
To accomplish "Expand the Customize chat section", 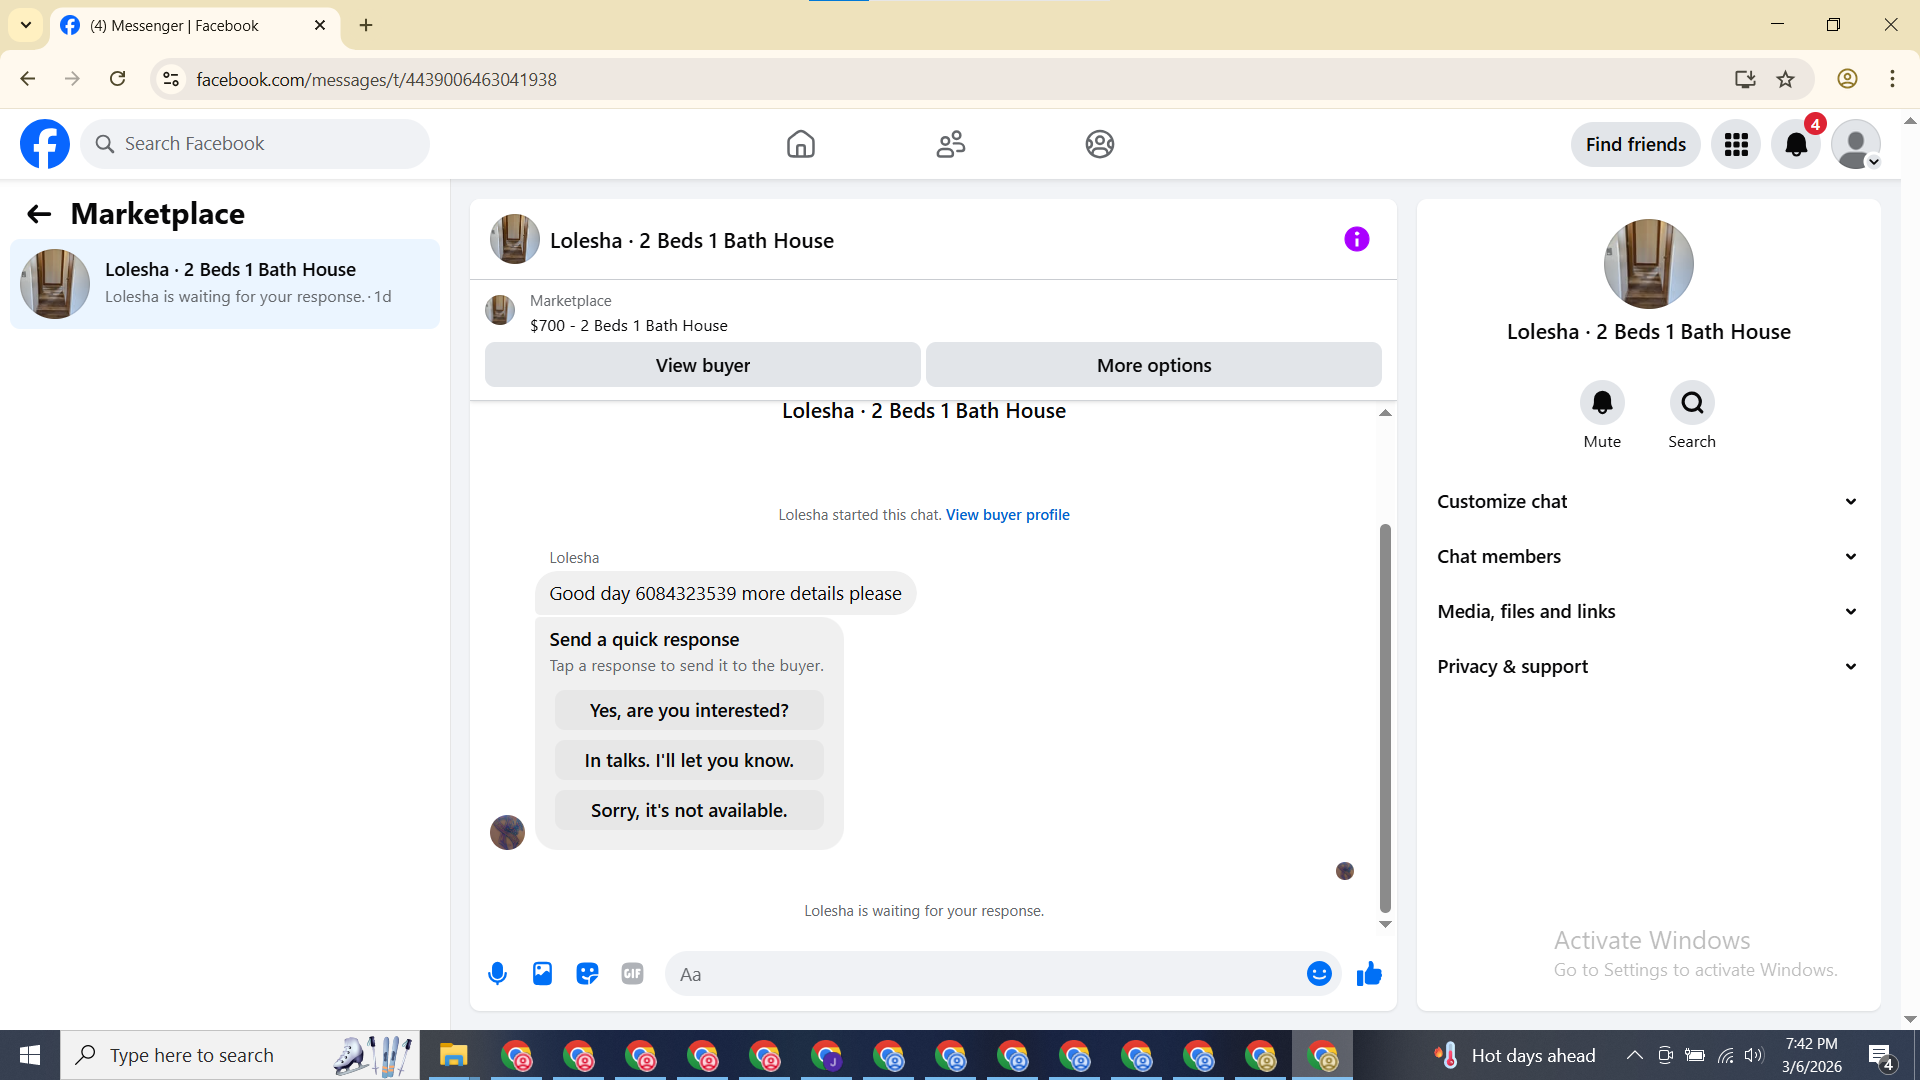I will pos(1648,501).
